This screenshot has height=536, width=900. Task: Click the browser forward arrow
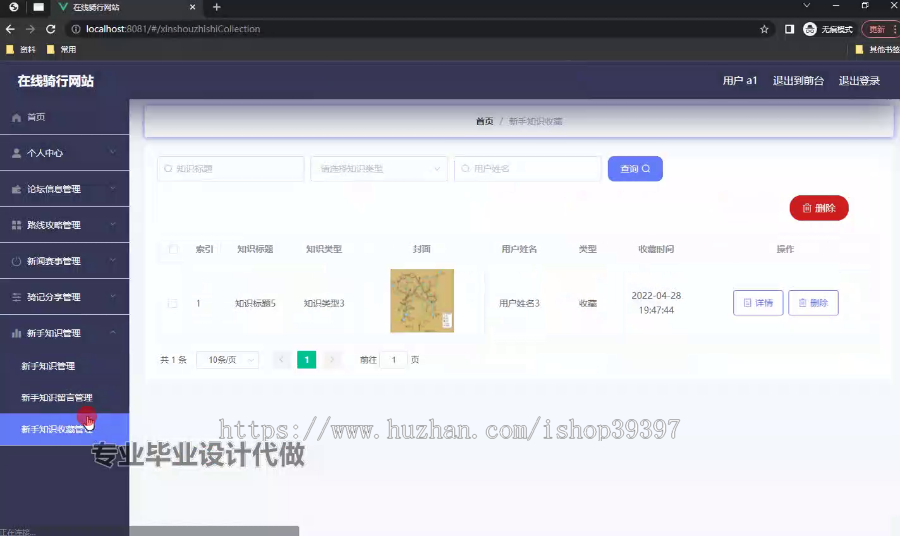coord(30,29)
